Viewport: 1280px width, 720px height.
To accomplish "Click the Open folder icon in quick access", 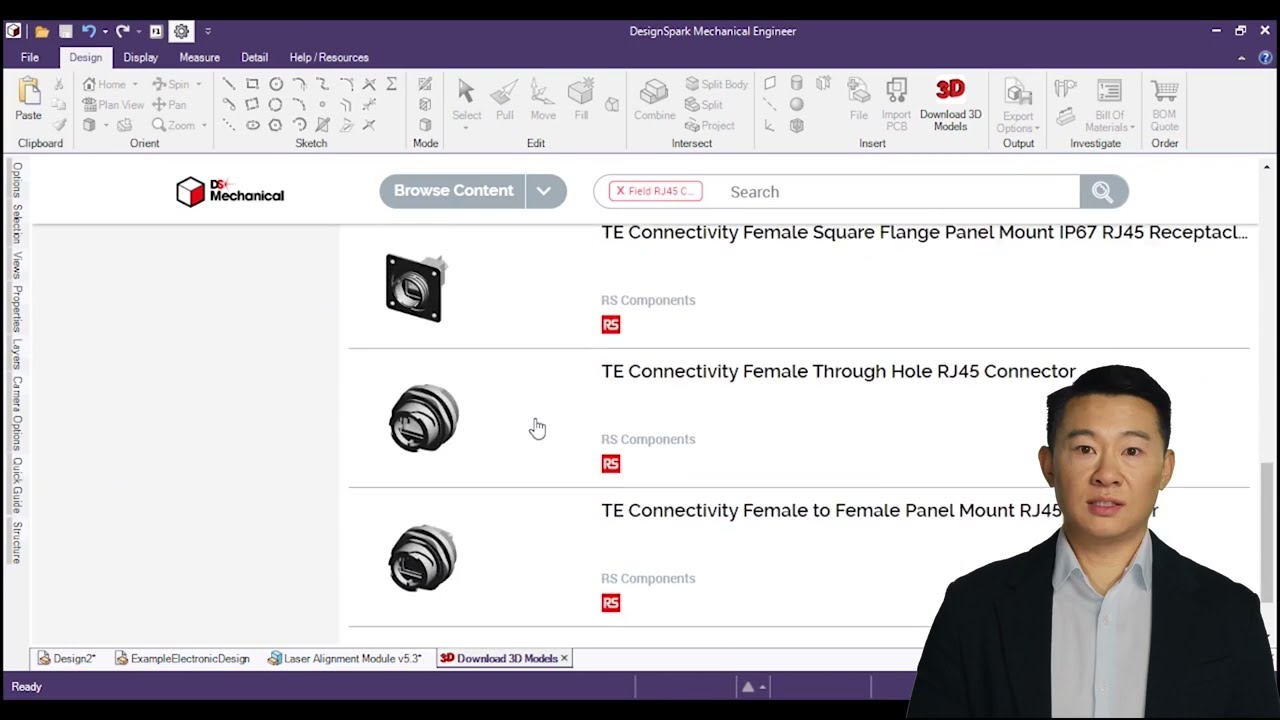I will pos(42,31).
